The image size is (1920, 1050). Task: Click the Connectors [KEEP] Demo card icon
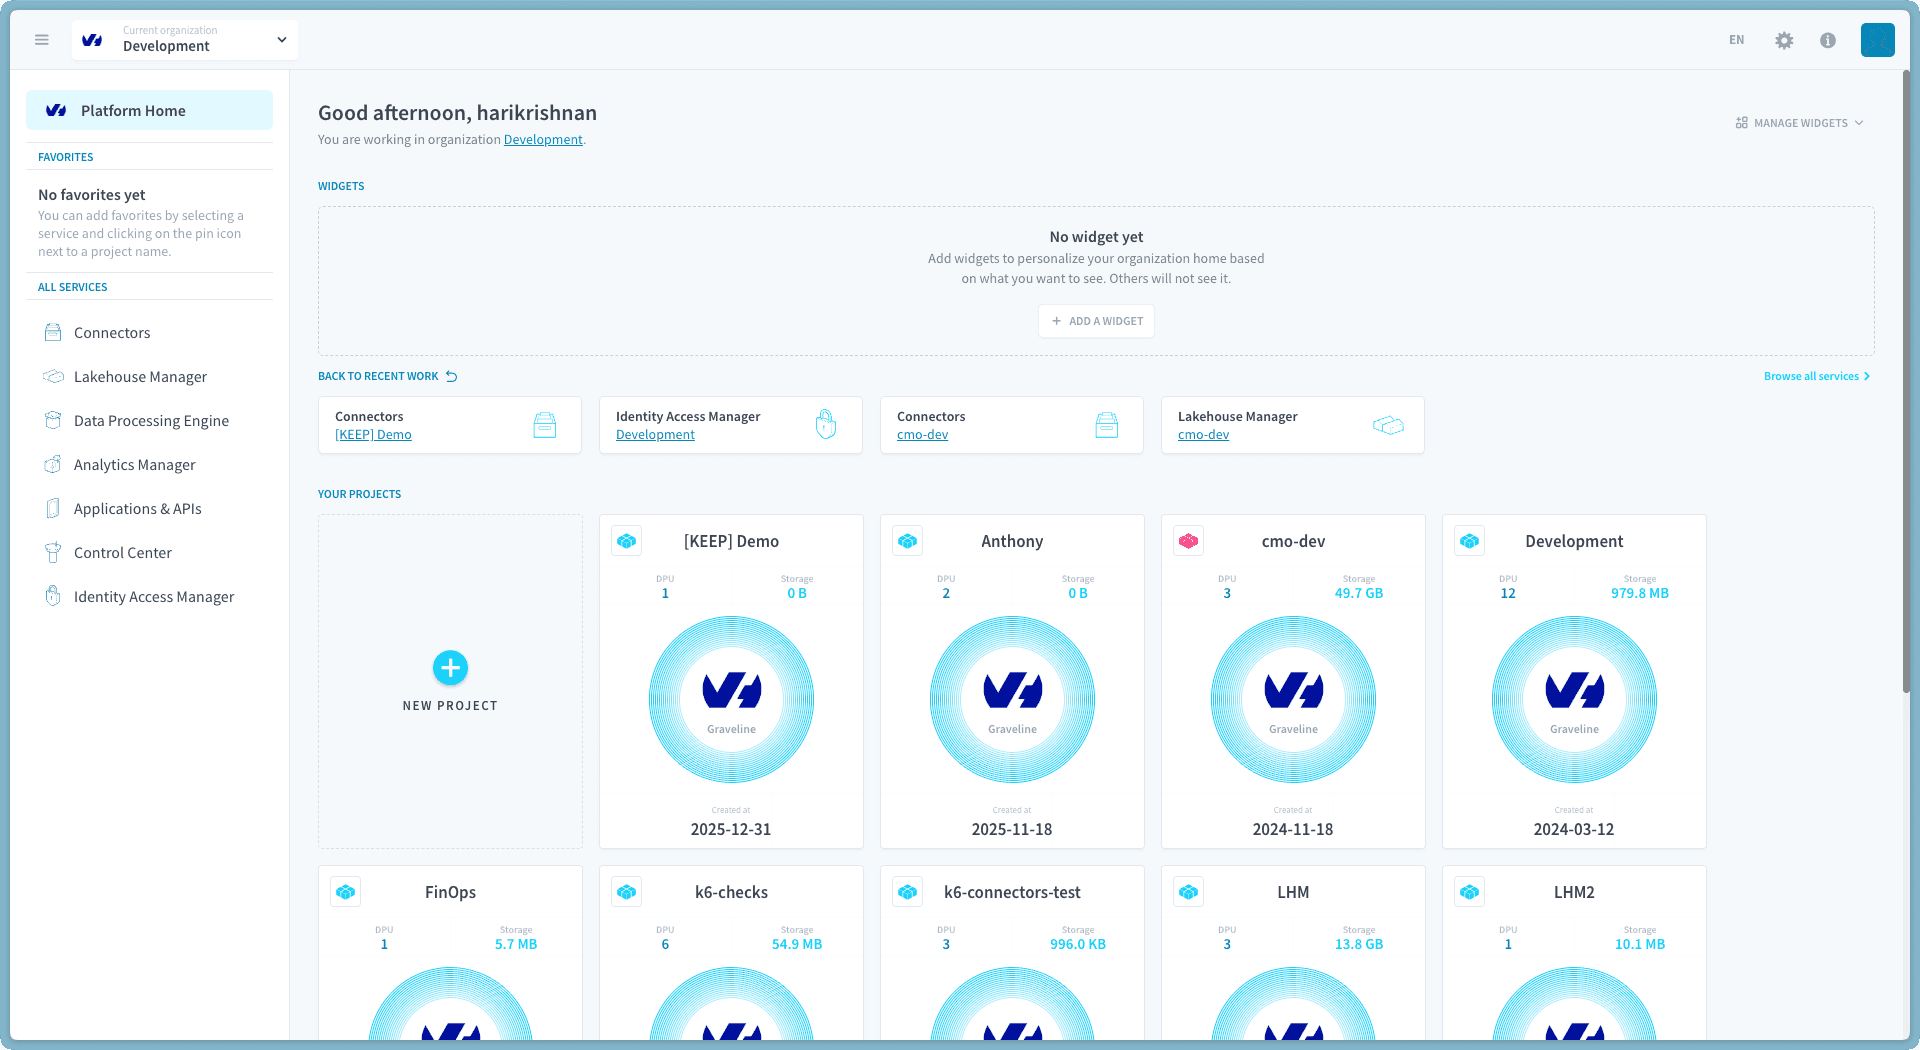(545, 425)
